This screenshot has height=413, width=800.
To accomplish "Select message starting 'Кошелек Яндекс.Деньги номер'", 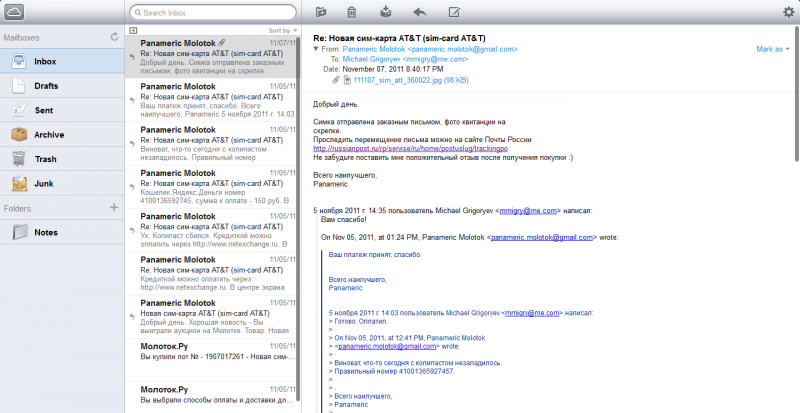I will coord(211,187).
